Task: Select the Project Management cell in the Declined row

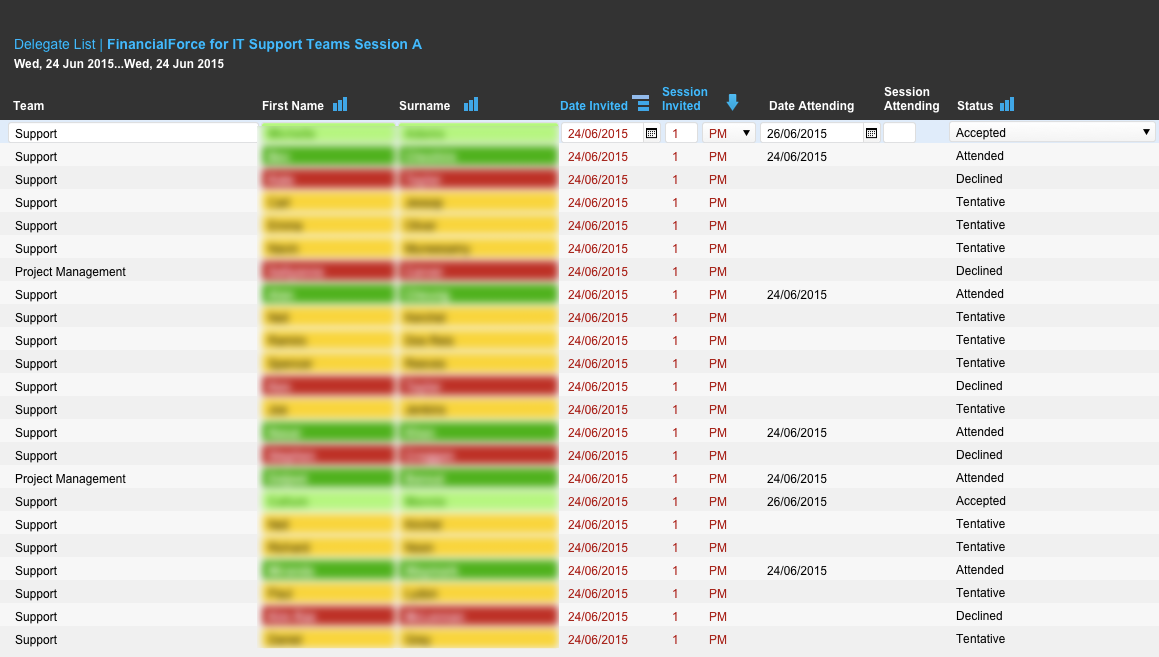Action: click(x=70, y=271)
